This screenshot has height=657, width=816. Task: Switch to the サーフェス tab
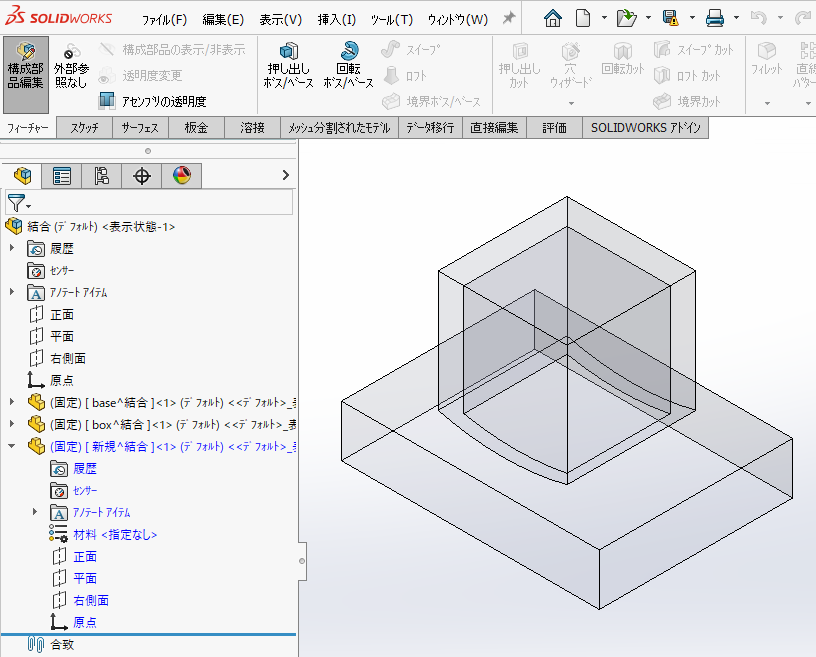coord(140,128)
